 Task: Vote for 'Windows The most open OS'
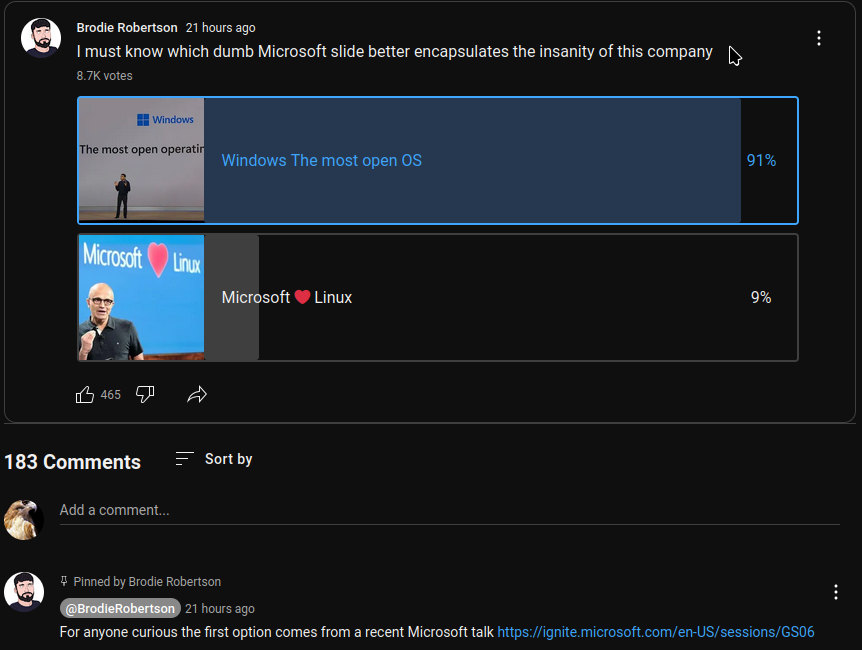click(438, 160)
